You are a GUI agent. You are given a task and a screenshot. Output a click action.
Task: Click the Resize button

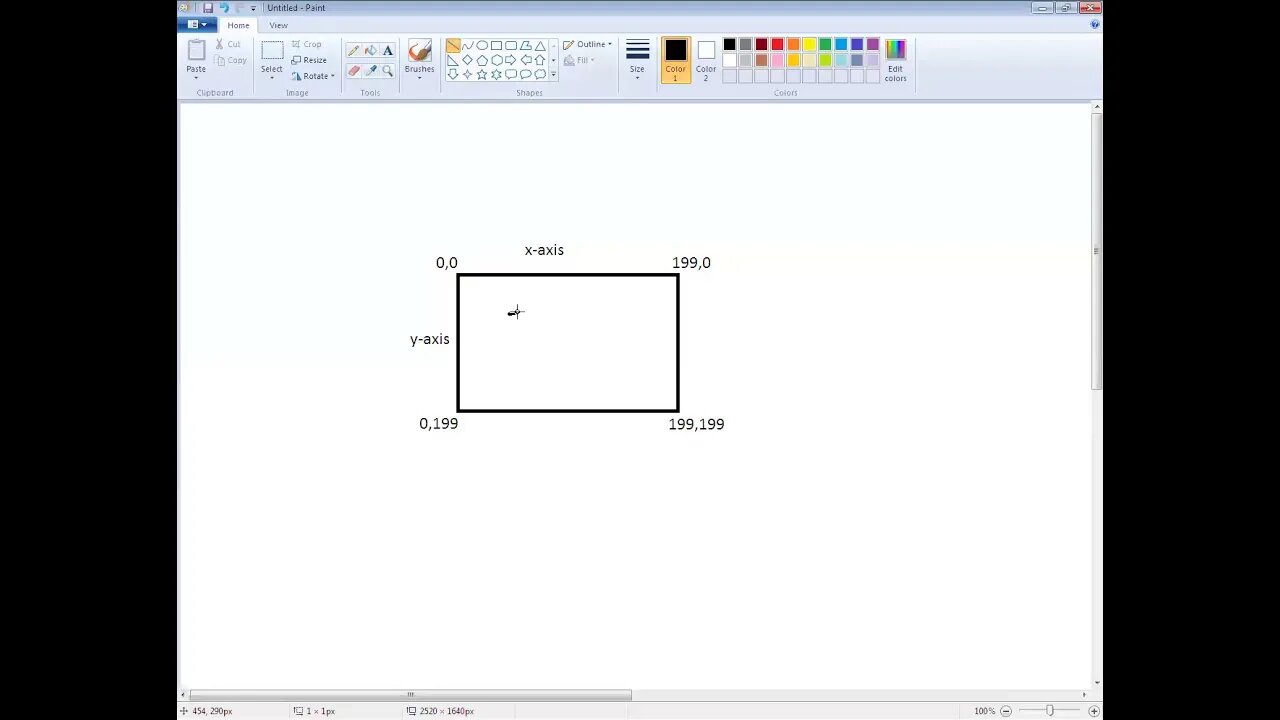click(x=310, y=60)
